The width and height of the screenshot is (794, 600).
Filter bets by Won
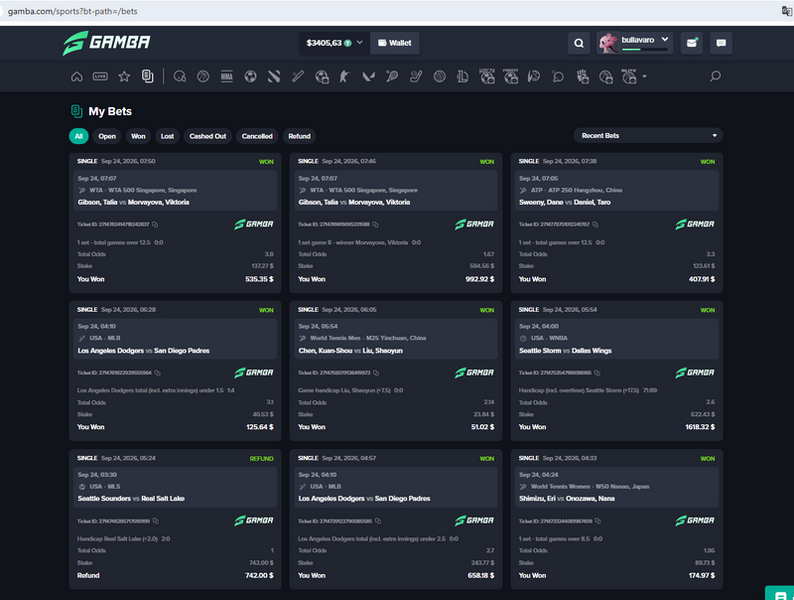click(138, 136)
